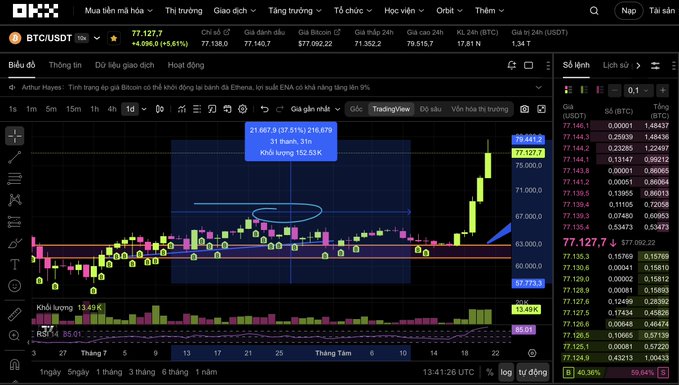The image size is (679, 385).
Task: Increase order book grouping with plus
Action: (x=663, y=90)
